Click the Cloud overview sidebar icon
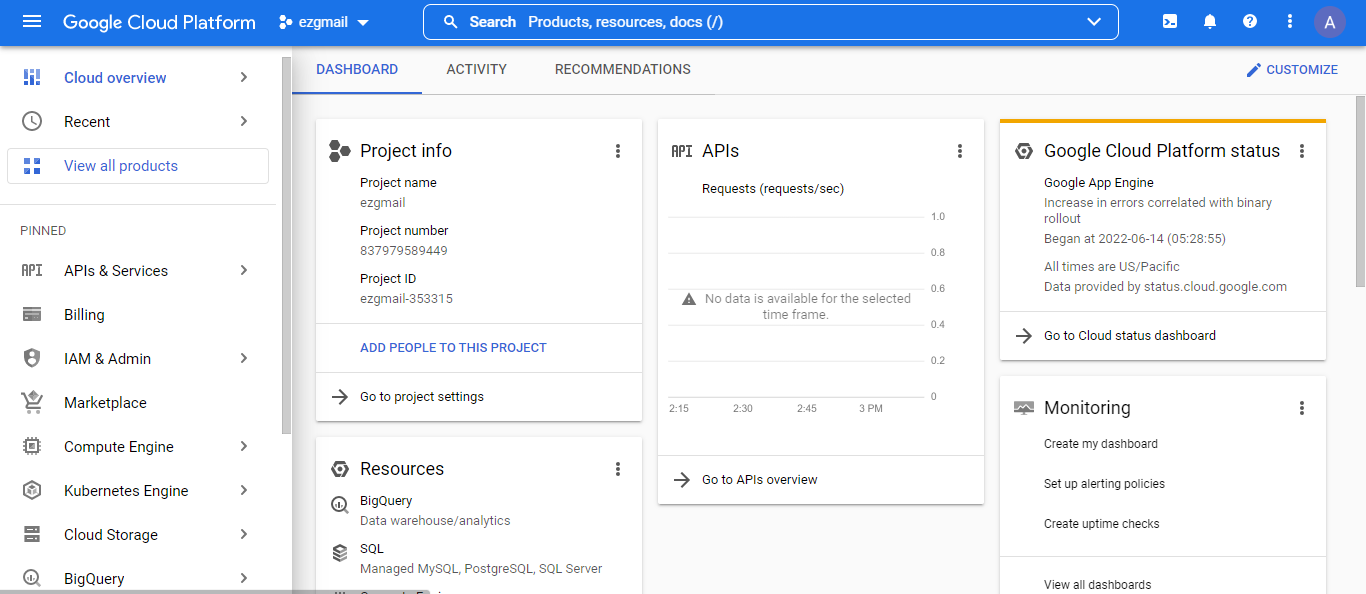This screenshot has height=594, width=1366. point(32,77)
